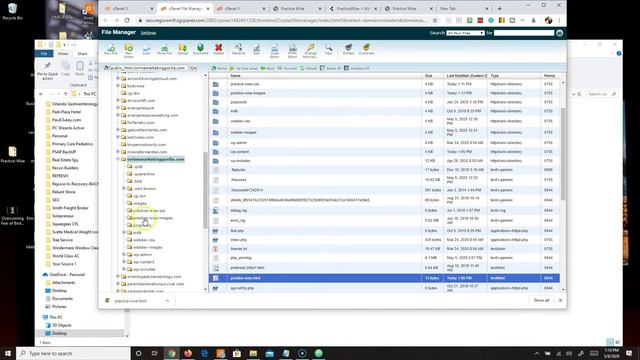Screen dimensions: 640x360
Task: Click the New Folder toolbar icon
Action: tap(129, 50)
